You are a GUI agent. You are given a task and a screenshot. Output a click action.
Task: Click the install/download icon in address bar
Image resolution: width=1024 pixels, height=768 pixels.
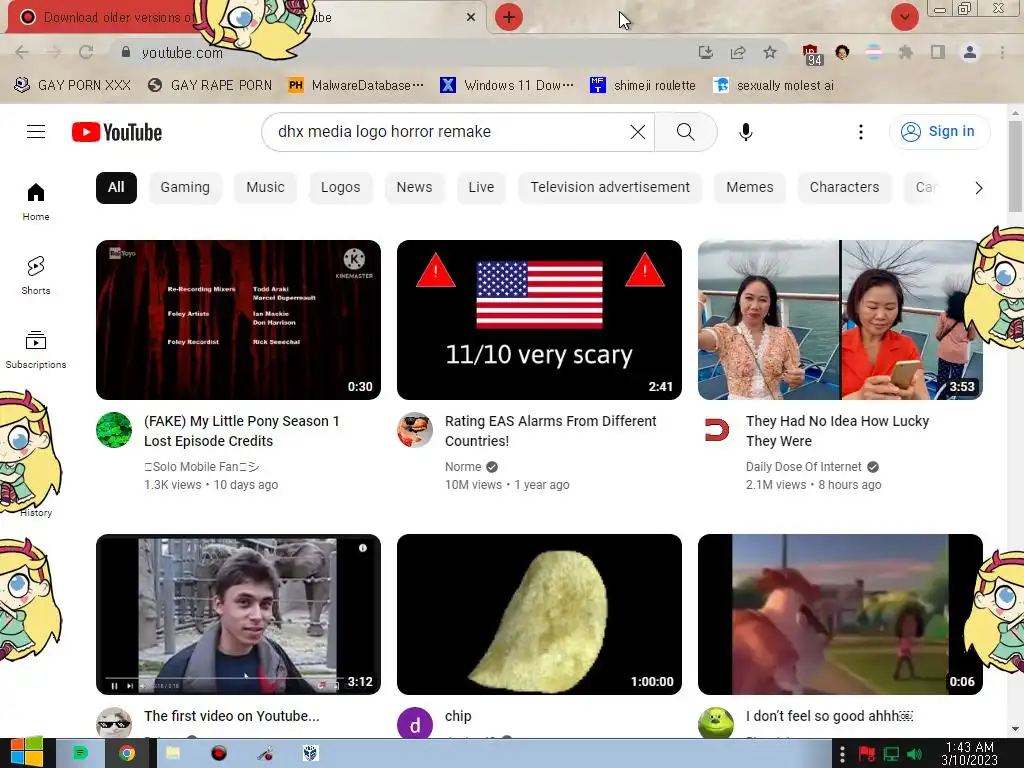(705, 52)
